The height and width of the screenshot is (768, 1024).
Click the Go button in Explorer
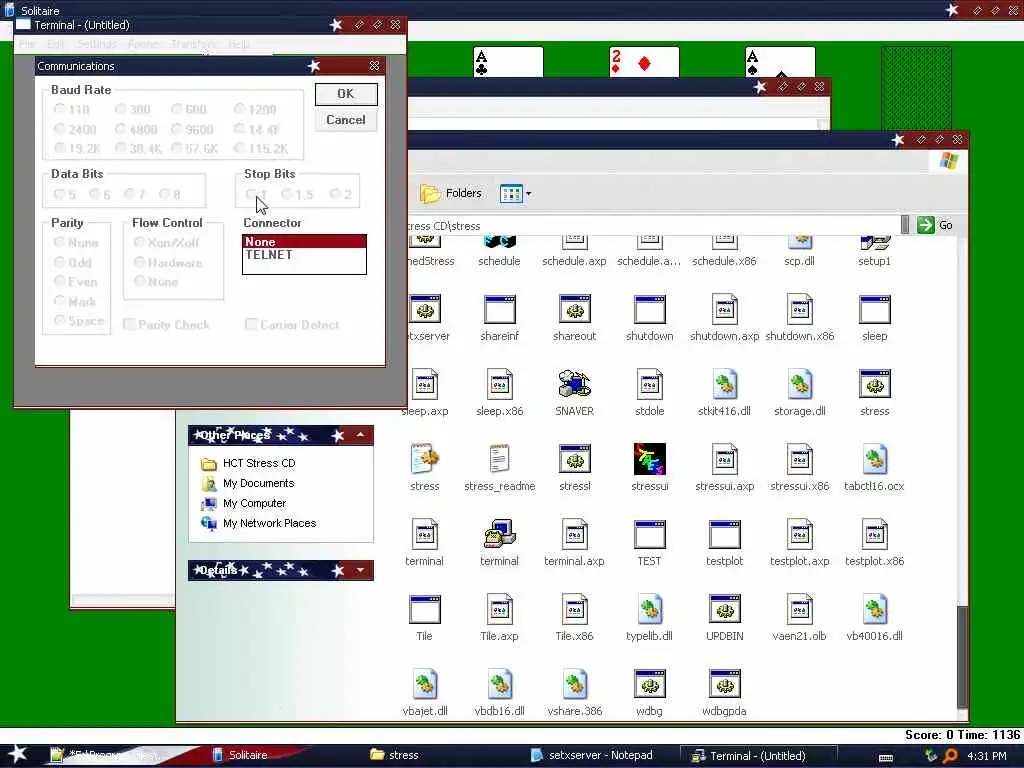935,225
